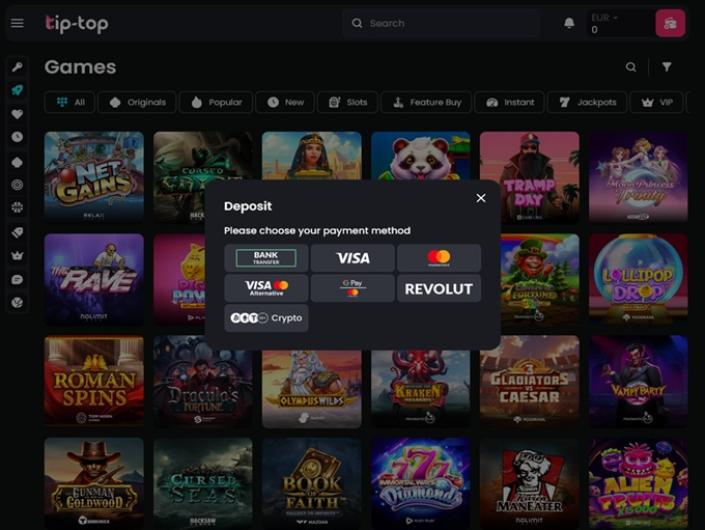Open the hamburger menu icon
The image size is (705, 530).
coord(17,23)
